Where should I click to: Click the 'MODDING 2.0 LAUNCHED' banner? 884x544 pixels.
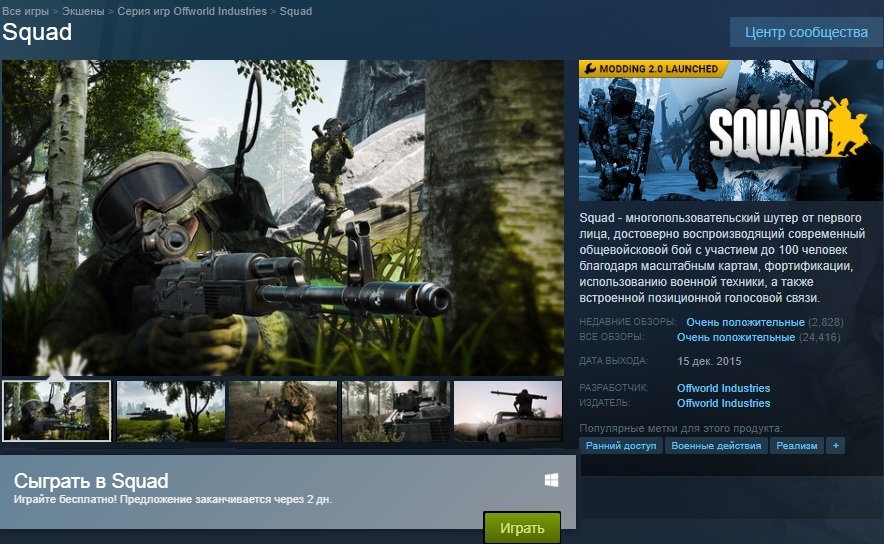[653, 69]
